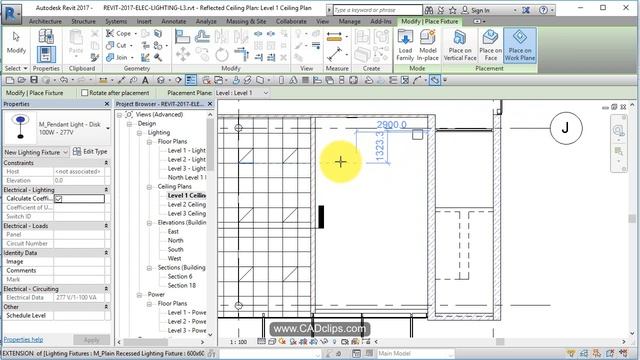Select Level 2 Ceiling plan view
The width and height of the screenshot is (640, 360).
[x=187, y=204]
